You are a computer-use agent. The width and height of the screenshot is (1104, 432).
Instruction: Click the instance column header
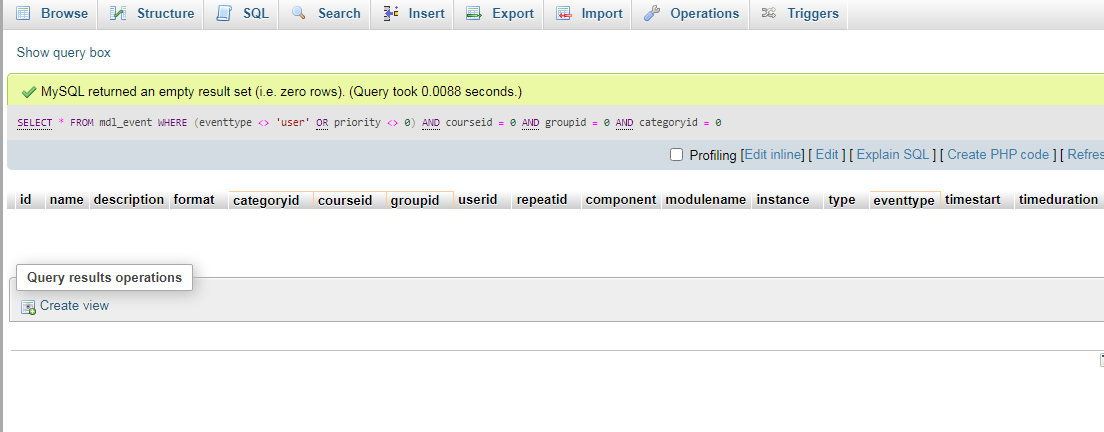pos(783,200)
